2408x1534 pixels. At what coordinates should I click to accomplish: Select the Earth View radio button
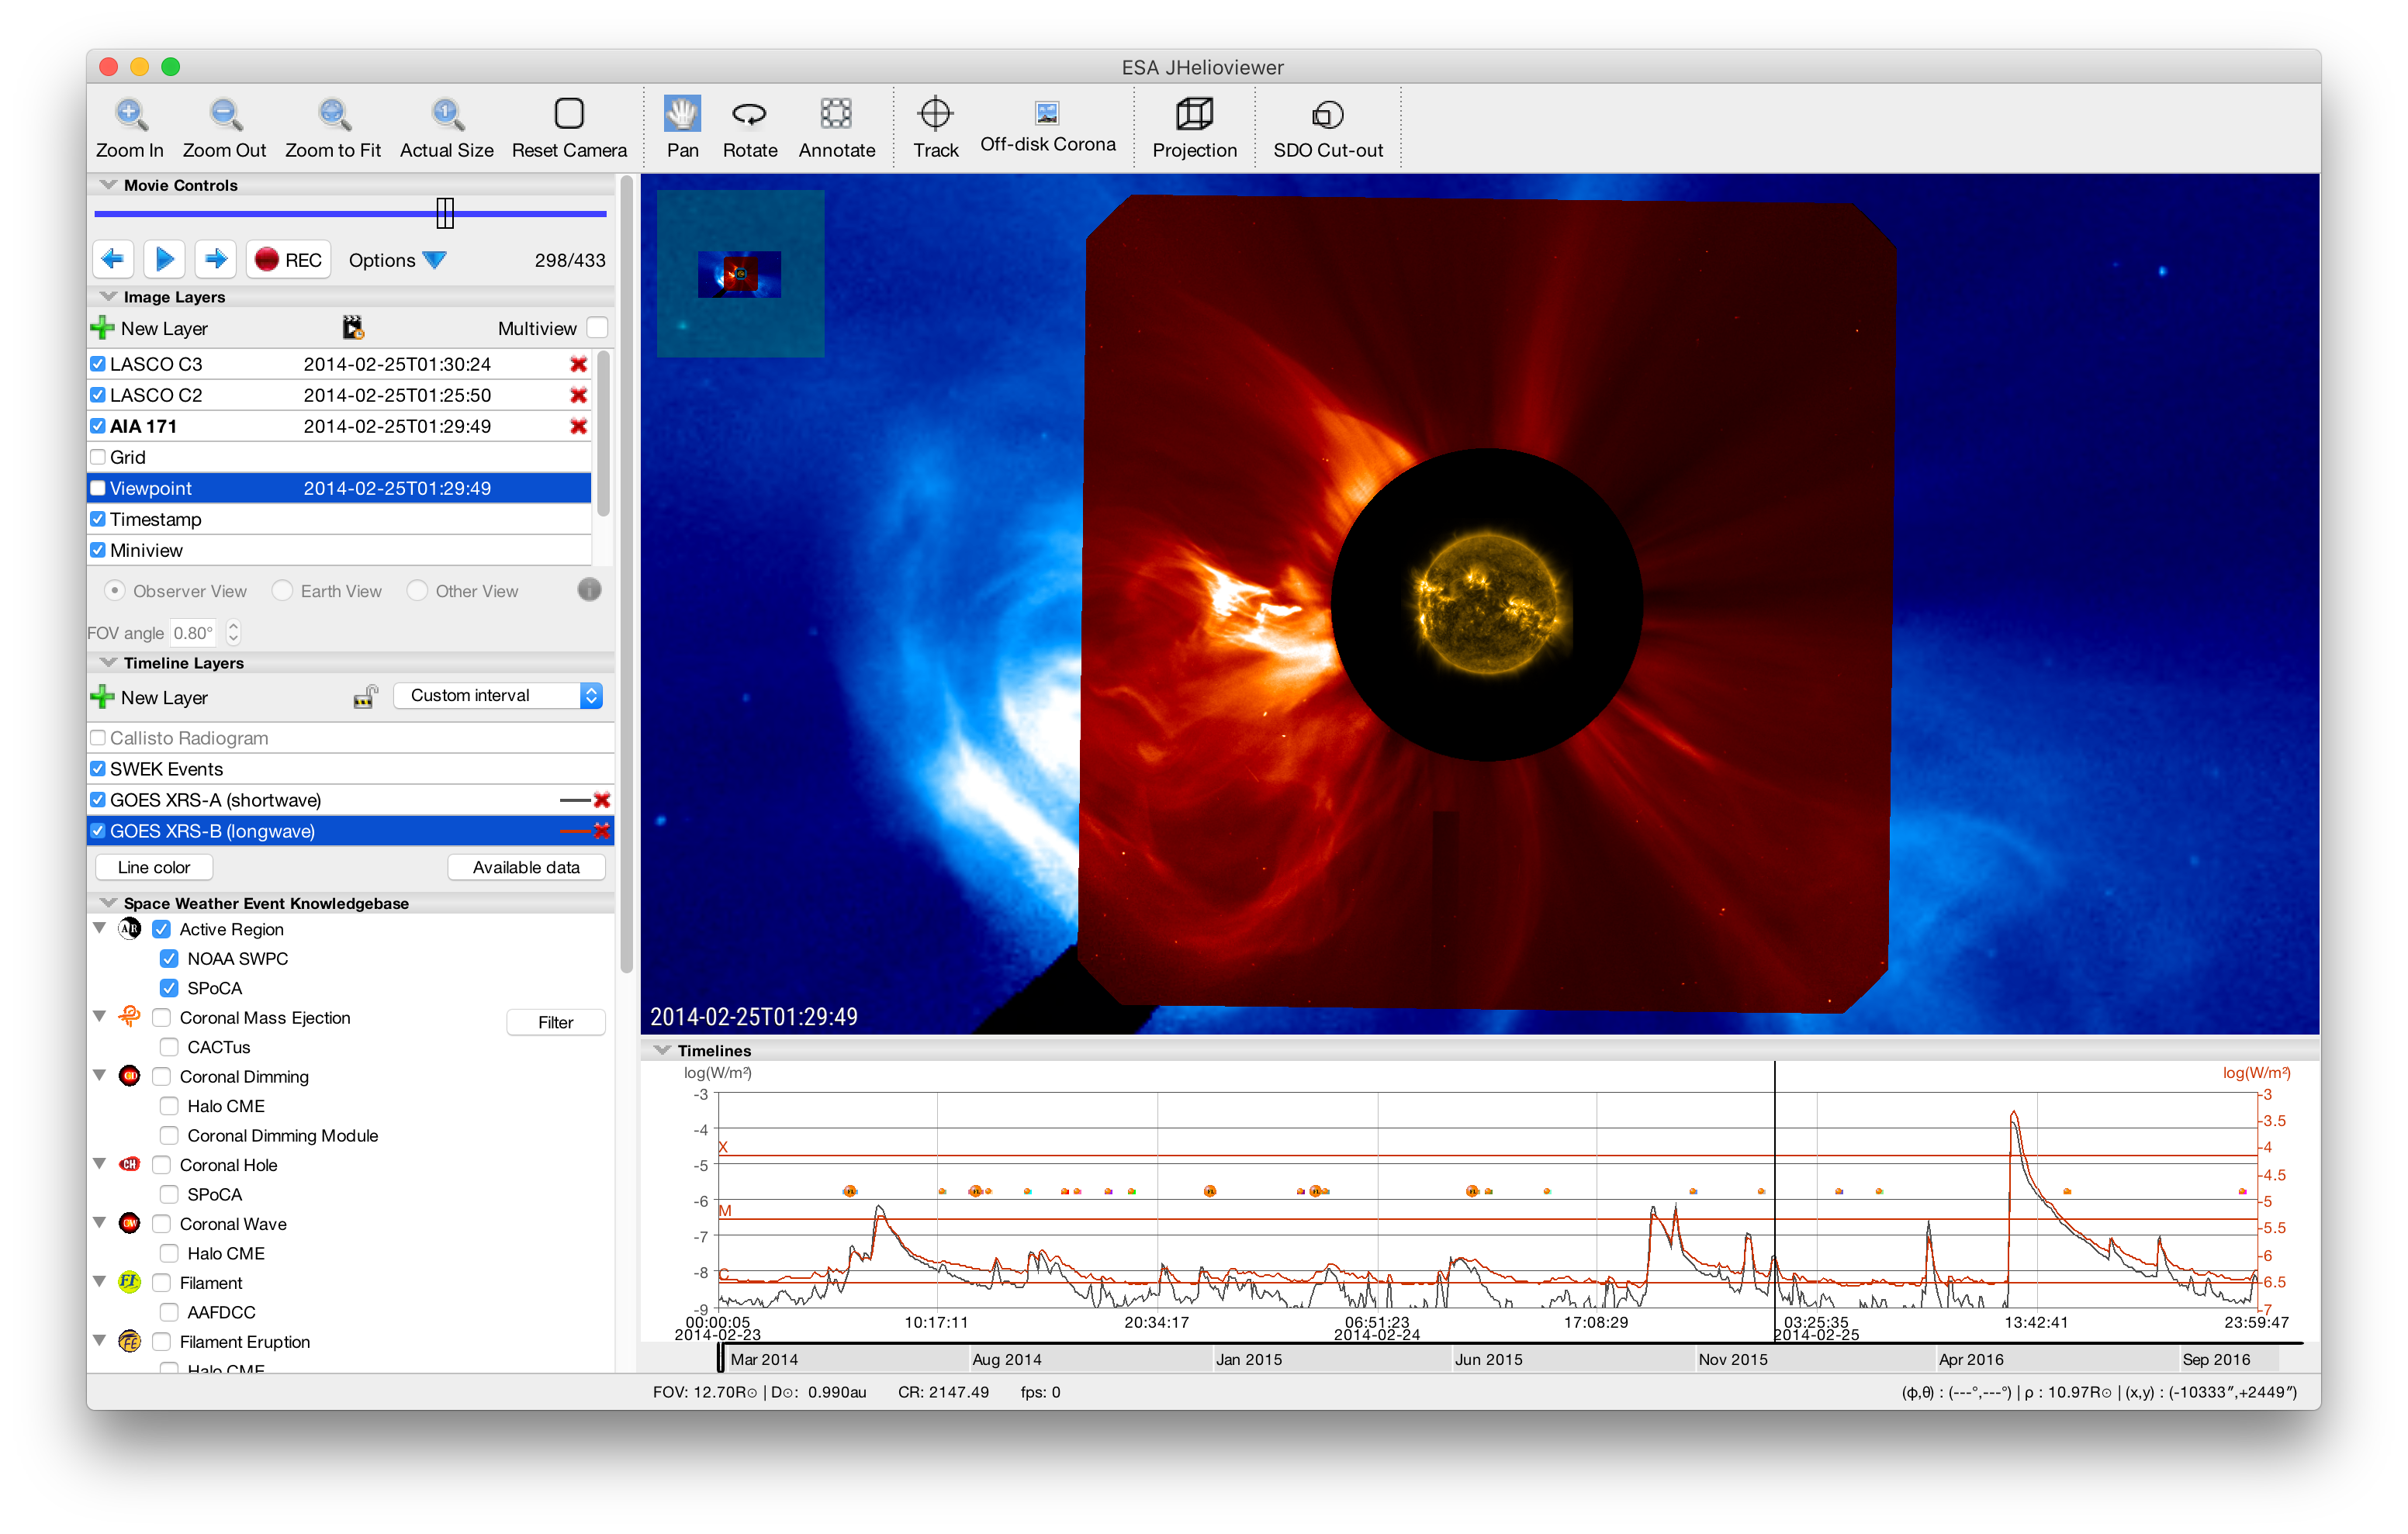(283, 591)
